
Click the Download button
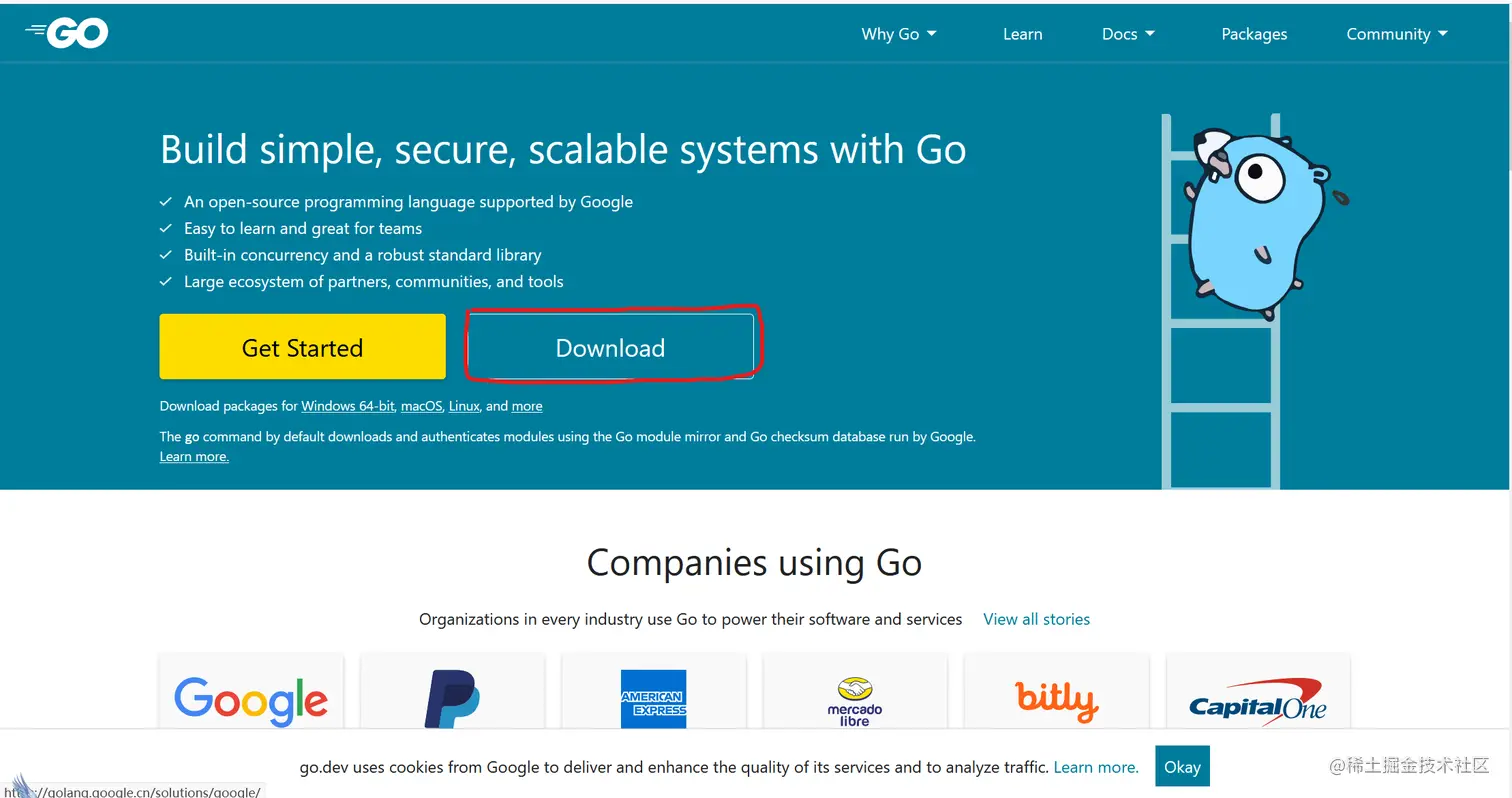[x=610, y=347]
